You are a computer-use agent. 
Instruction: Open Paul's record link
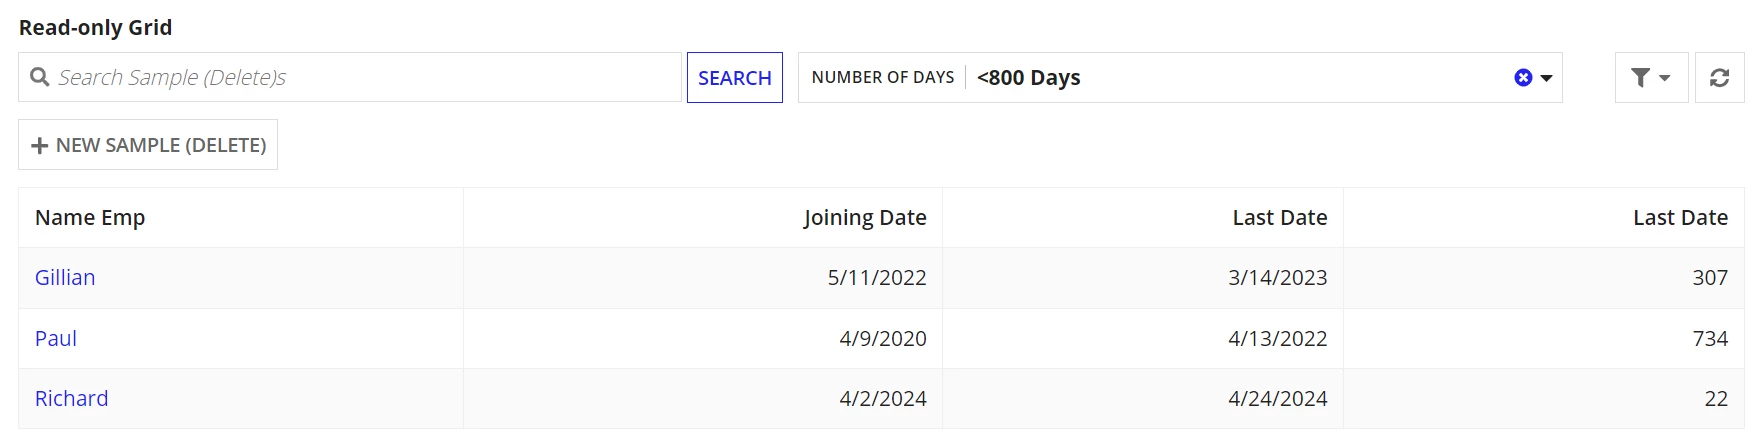coord(56,339)
